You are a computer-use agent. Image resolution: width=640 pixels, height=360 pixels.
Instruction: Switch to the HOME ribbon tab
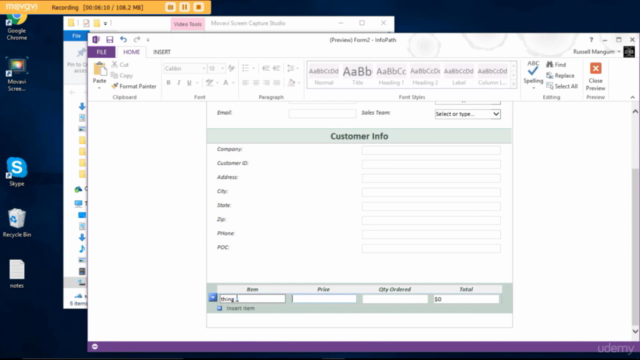[131, 52]
